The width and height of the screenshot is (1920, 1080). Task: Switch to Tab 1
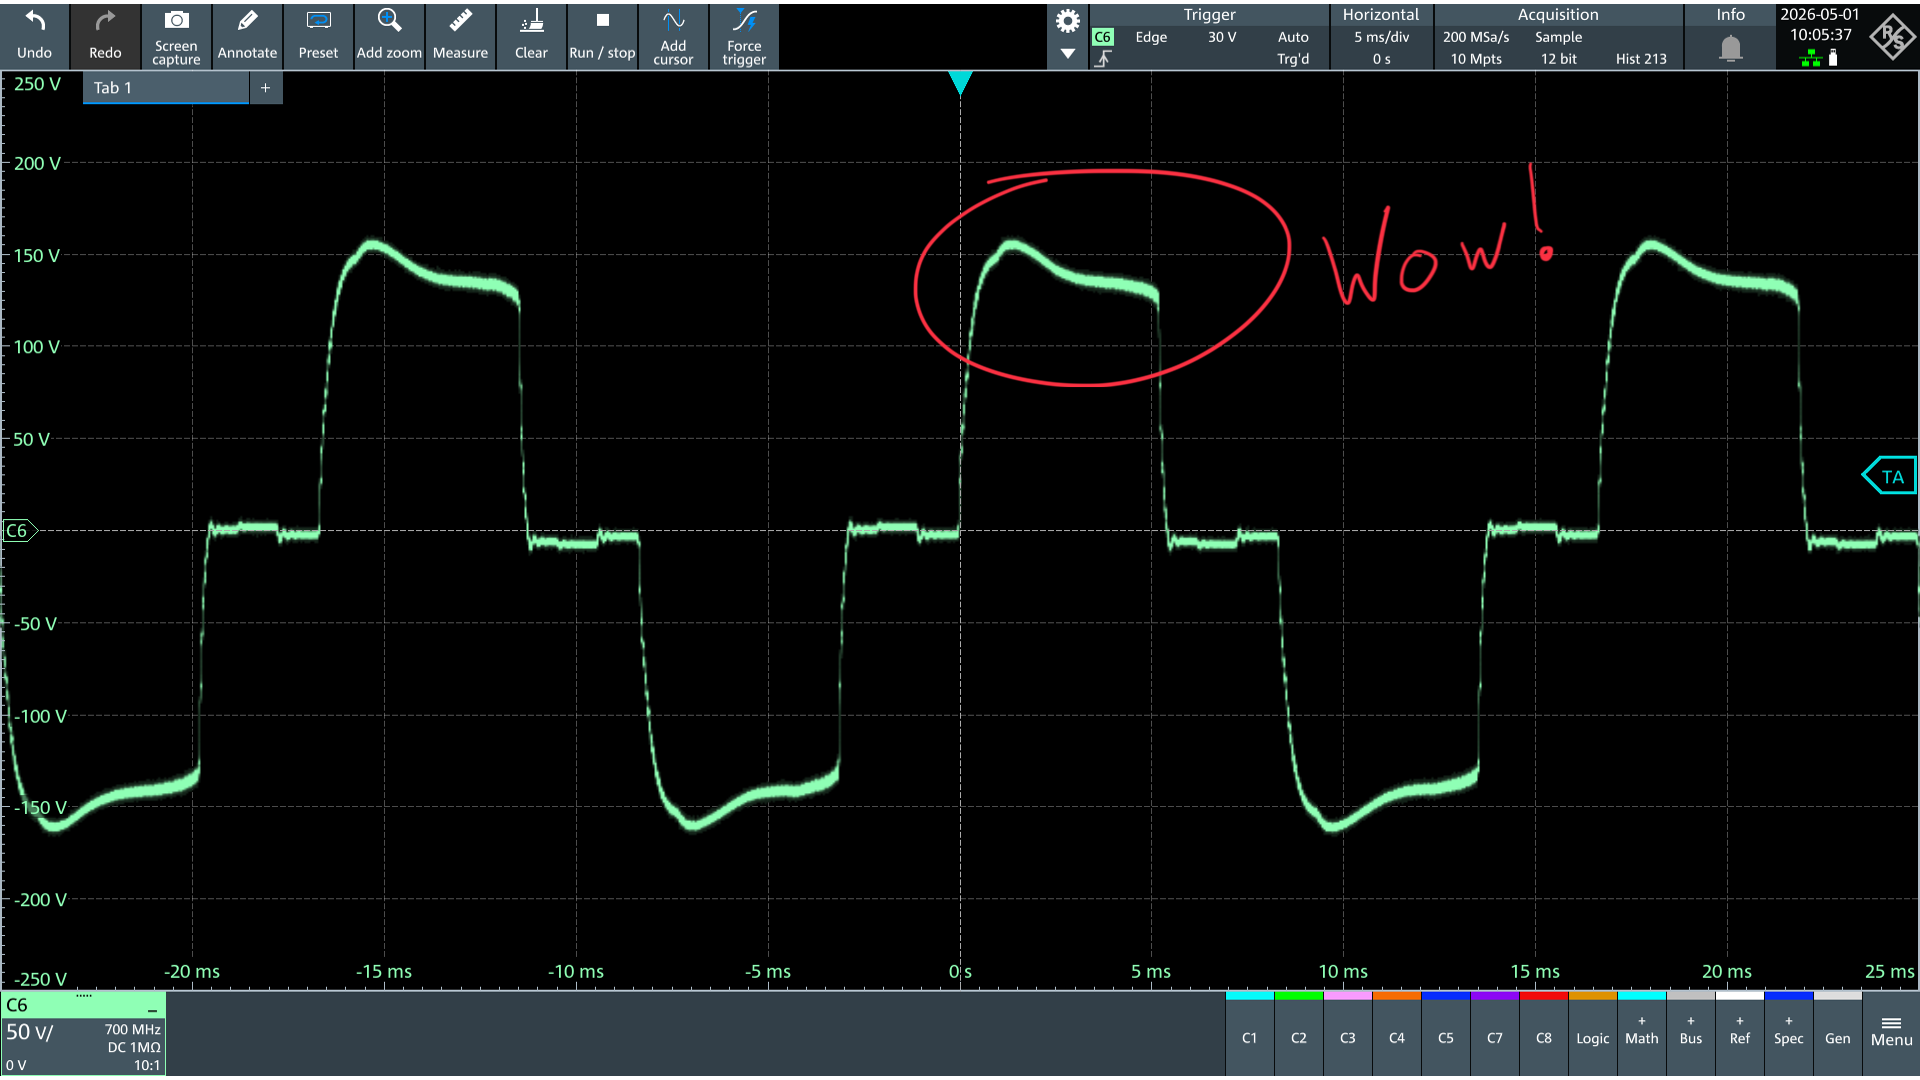166,88
